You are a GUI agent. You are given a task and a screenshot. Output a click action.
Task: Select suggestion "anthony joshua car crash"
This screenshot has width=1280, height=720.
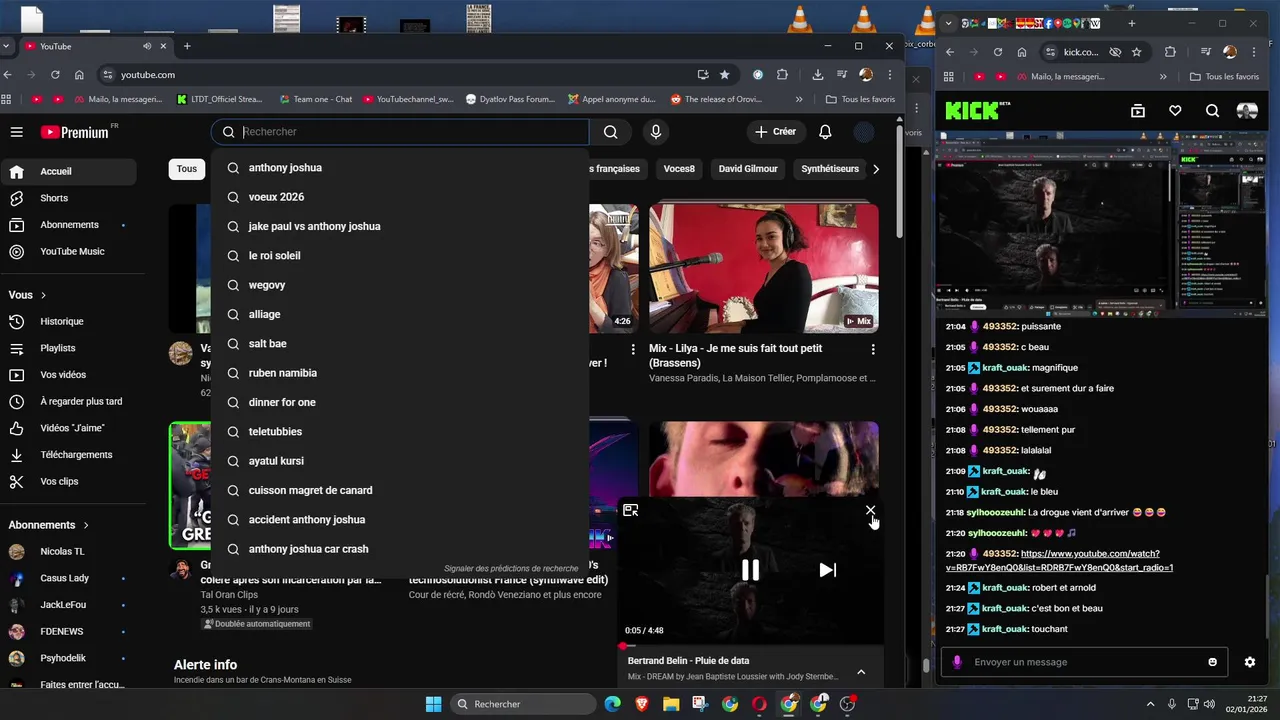click(x=400, y=549)
